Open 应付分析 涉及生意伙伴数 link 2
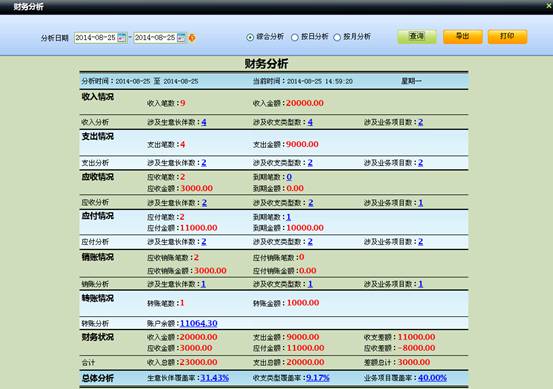Image resolution: width=553 pixels, height=389 pixels. (204, 242)
